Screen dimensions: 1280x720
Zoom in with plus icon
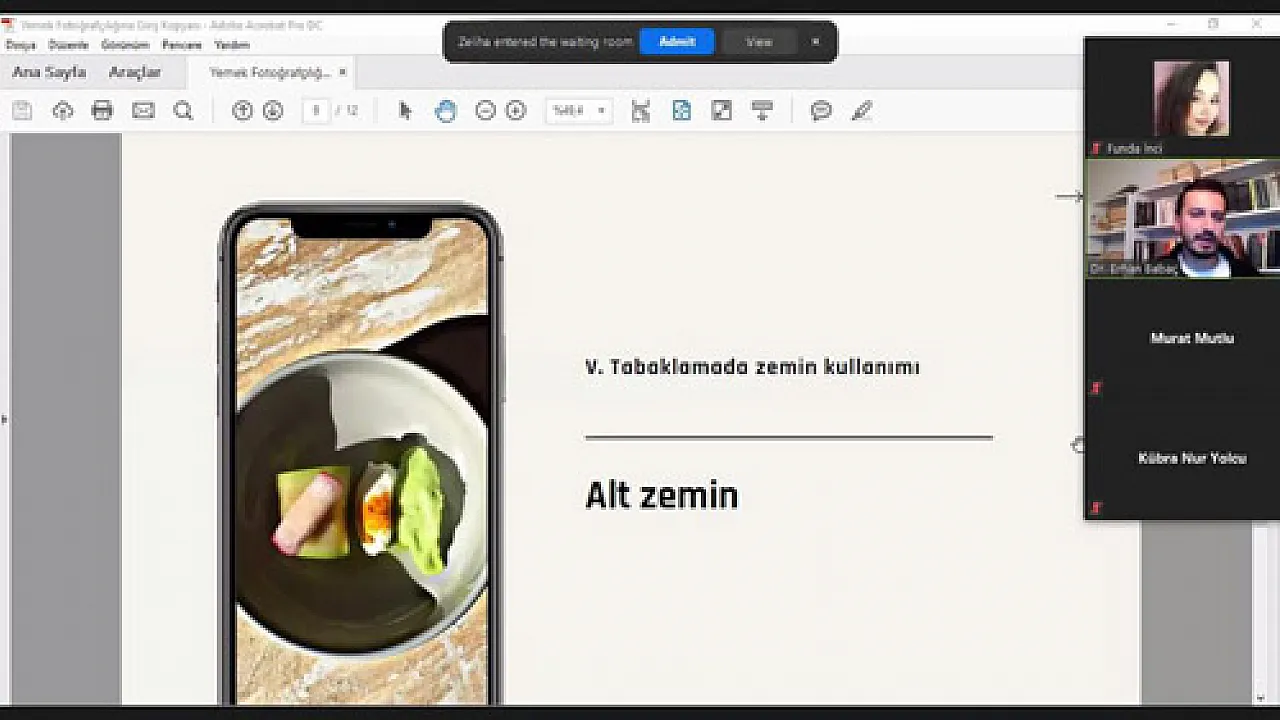pos(516,111)
